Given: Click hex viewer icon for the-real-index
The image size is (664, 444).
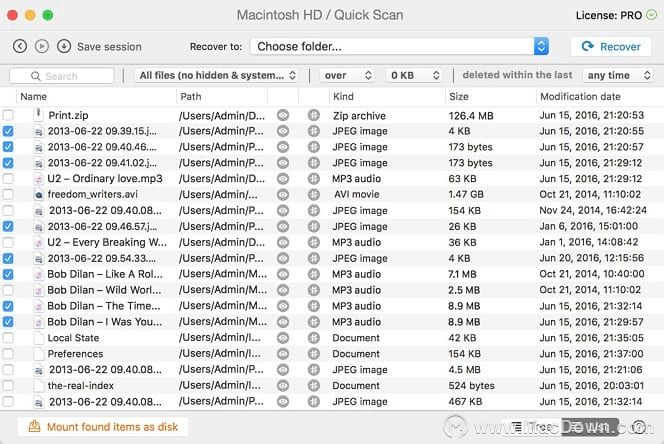Looking at the screenshot, I should pos(314,386).
